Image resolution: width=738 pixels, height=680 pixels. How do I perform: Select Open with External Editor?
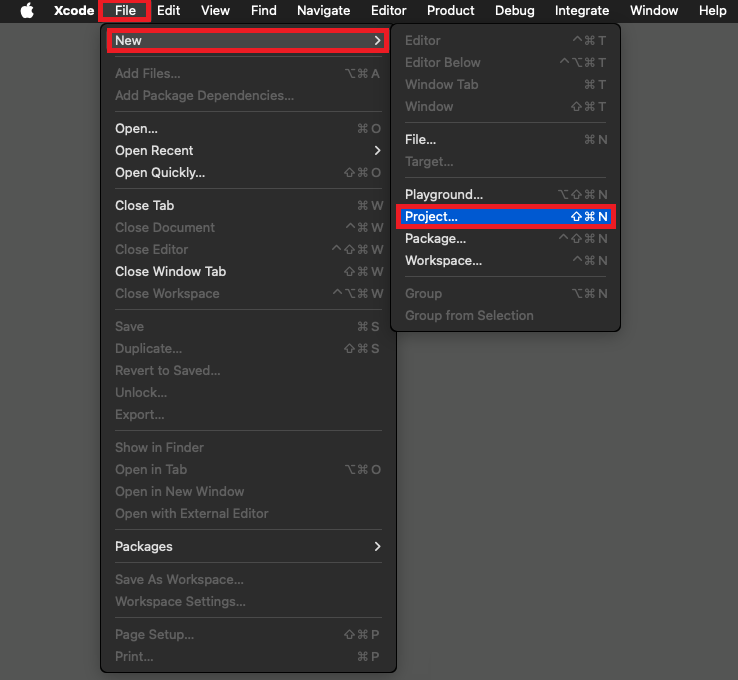click(x=248, y=514)
